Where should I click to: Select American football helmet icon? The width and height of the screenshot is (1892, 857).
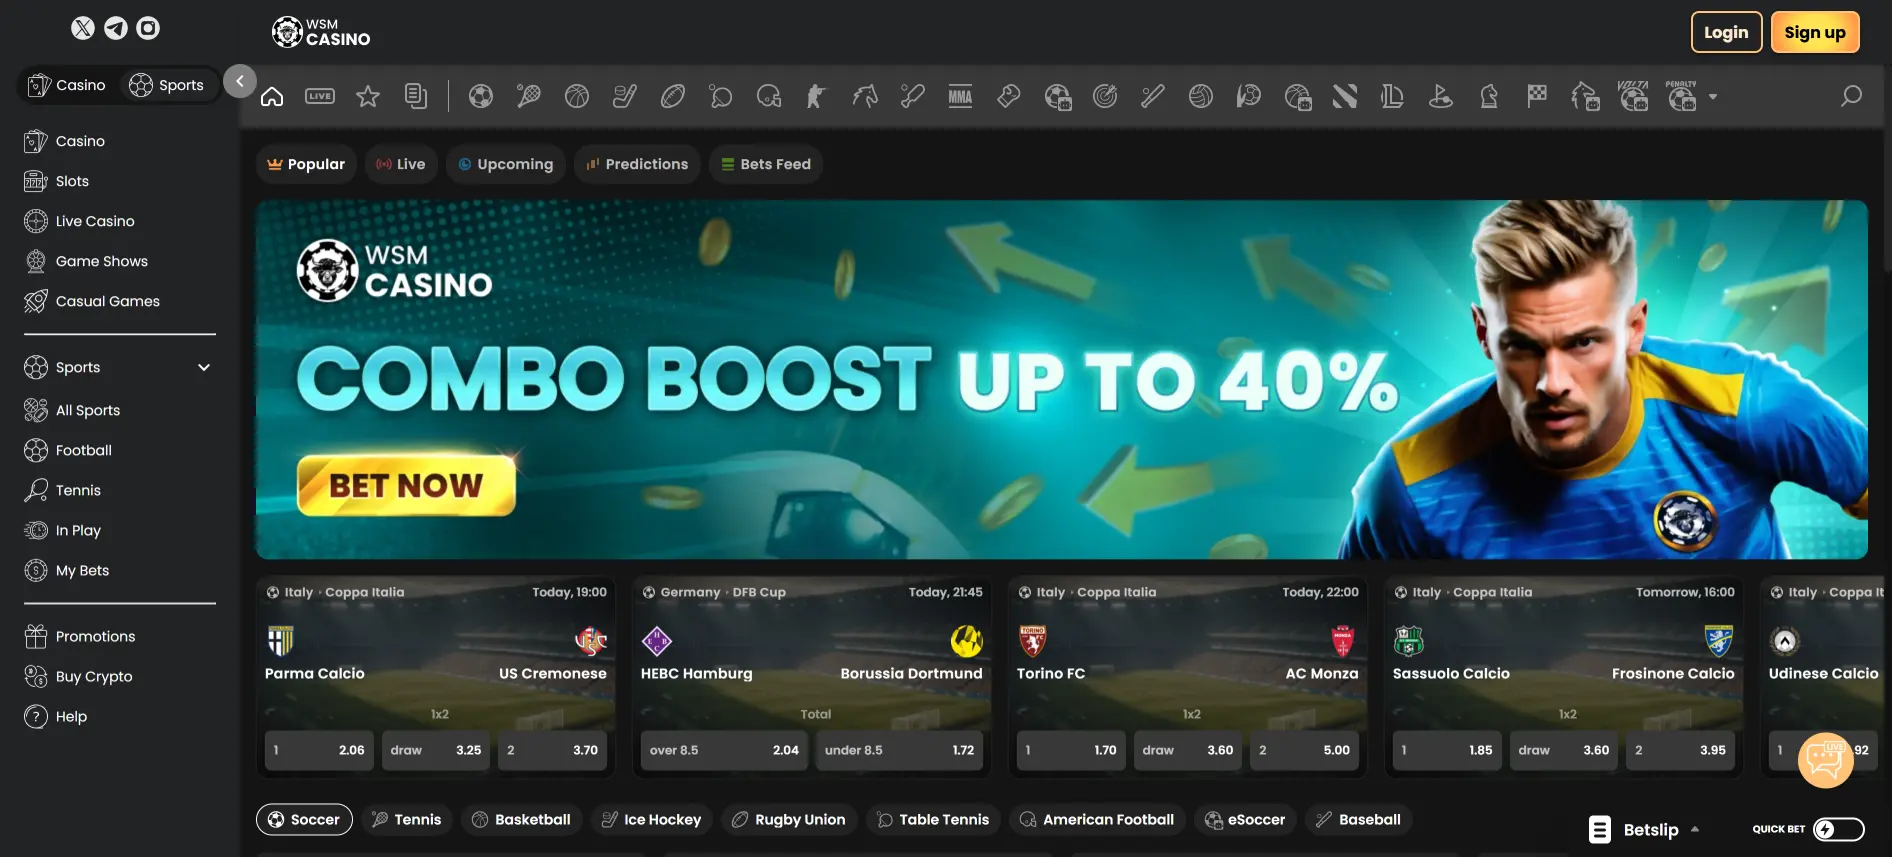tap(769, 96)
